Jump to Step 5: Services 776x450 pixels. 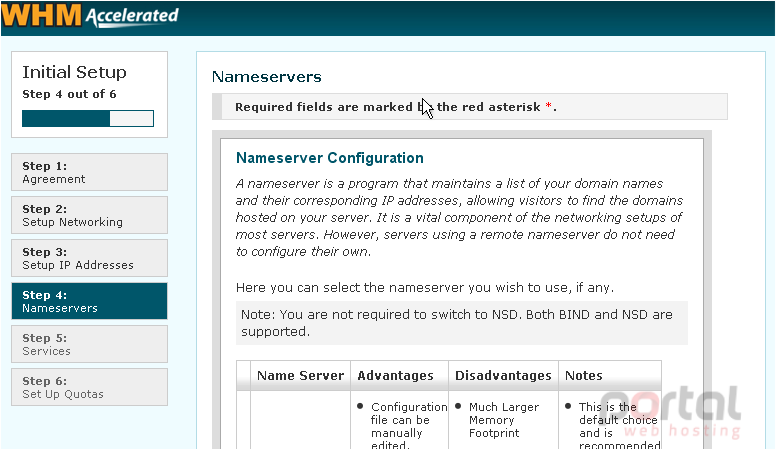tap(90, 344)
